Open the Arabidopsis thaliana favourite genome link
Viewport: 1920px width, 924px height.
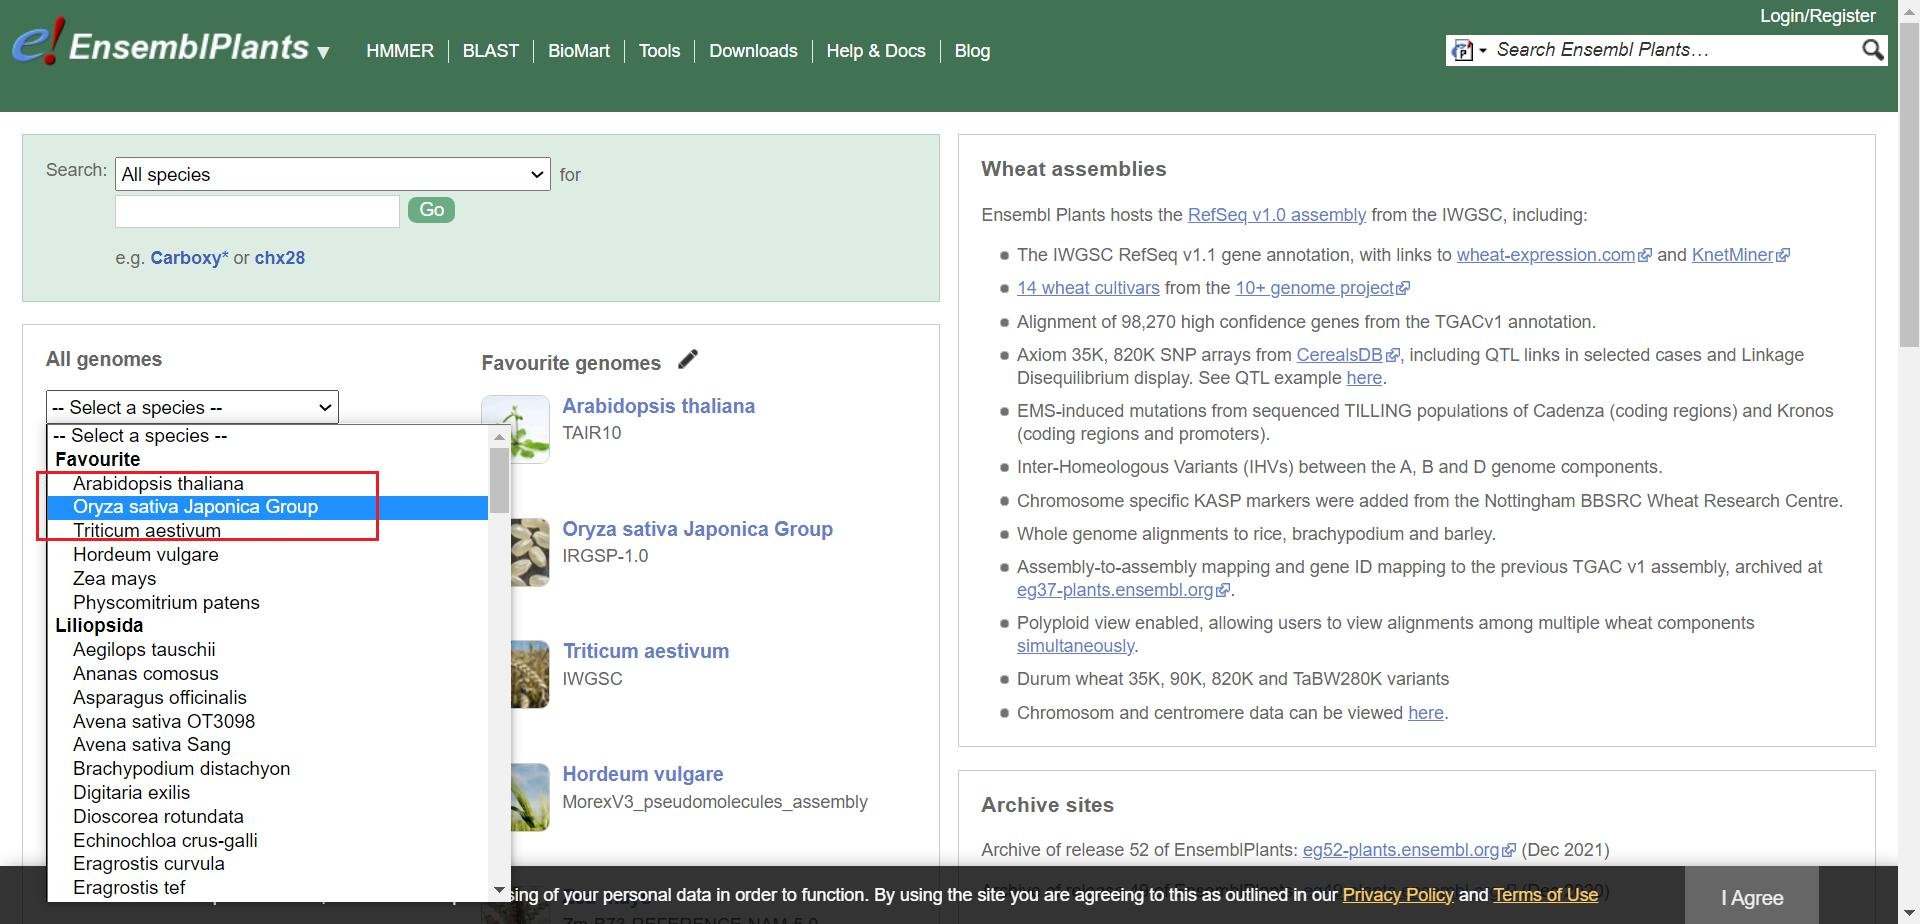(658, 406)
